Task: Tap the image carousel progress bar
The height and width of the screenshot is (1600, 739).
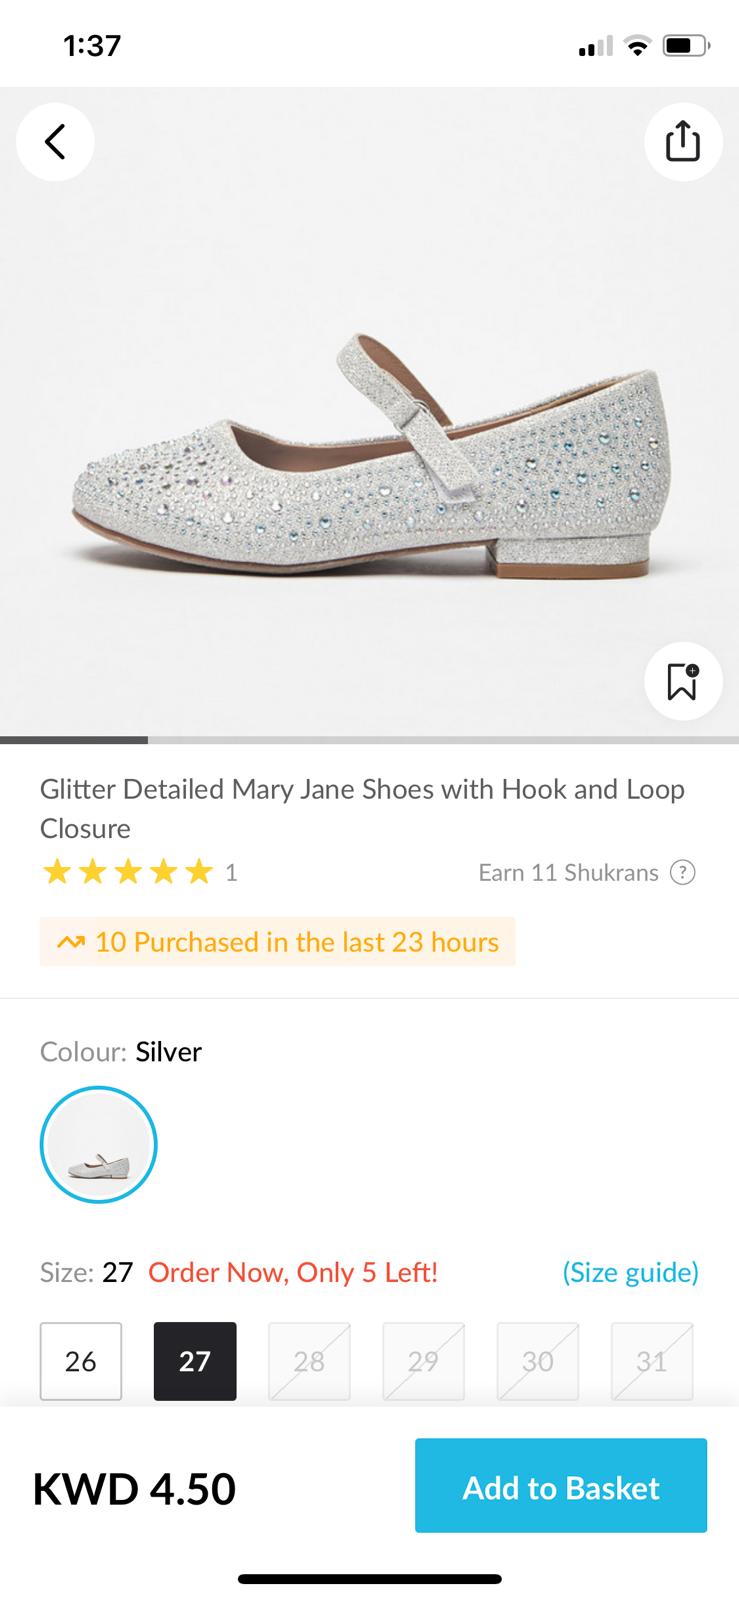Action: point(369,740)
